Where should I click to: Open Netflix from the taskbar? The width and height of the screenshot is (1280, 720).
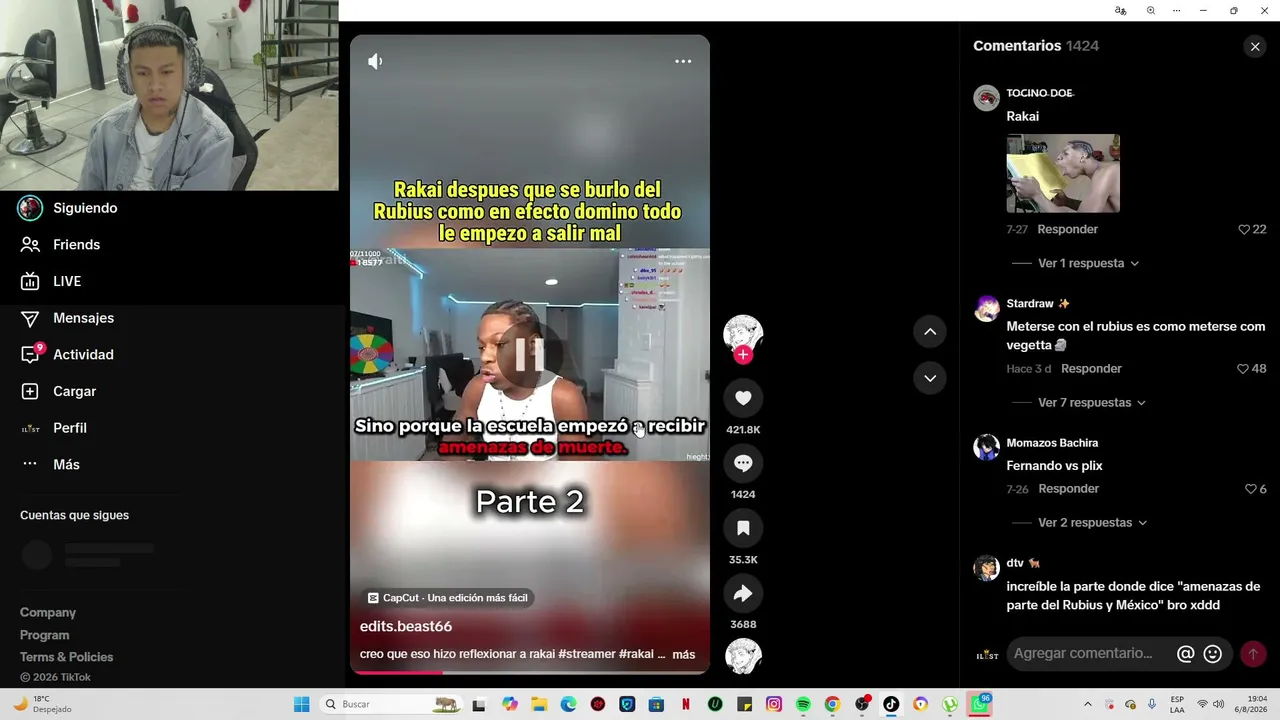[686, 704]
